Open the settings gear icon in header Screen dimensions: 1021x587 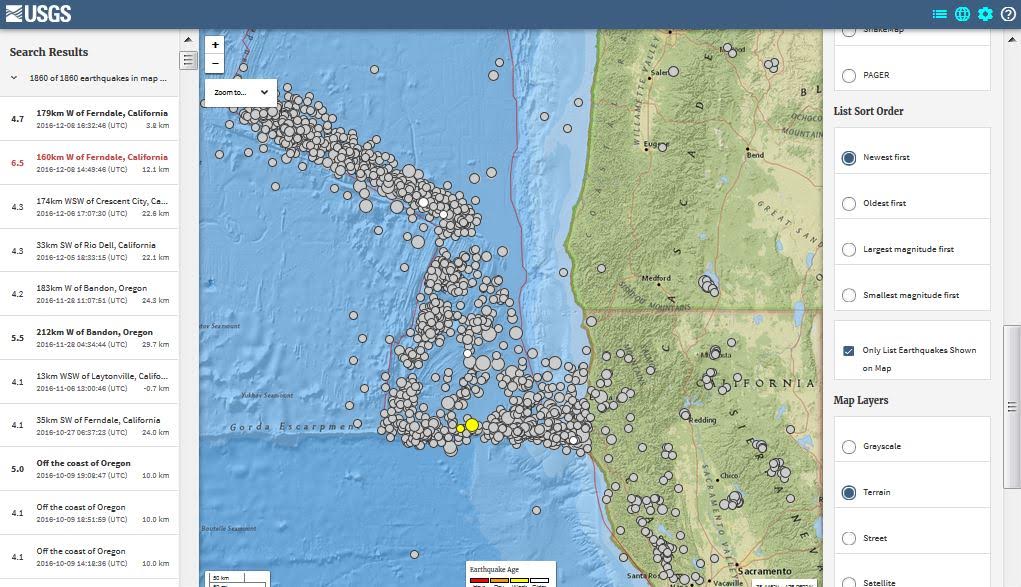[x=985, y=14]
